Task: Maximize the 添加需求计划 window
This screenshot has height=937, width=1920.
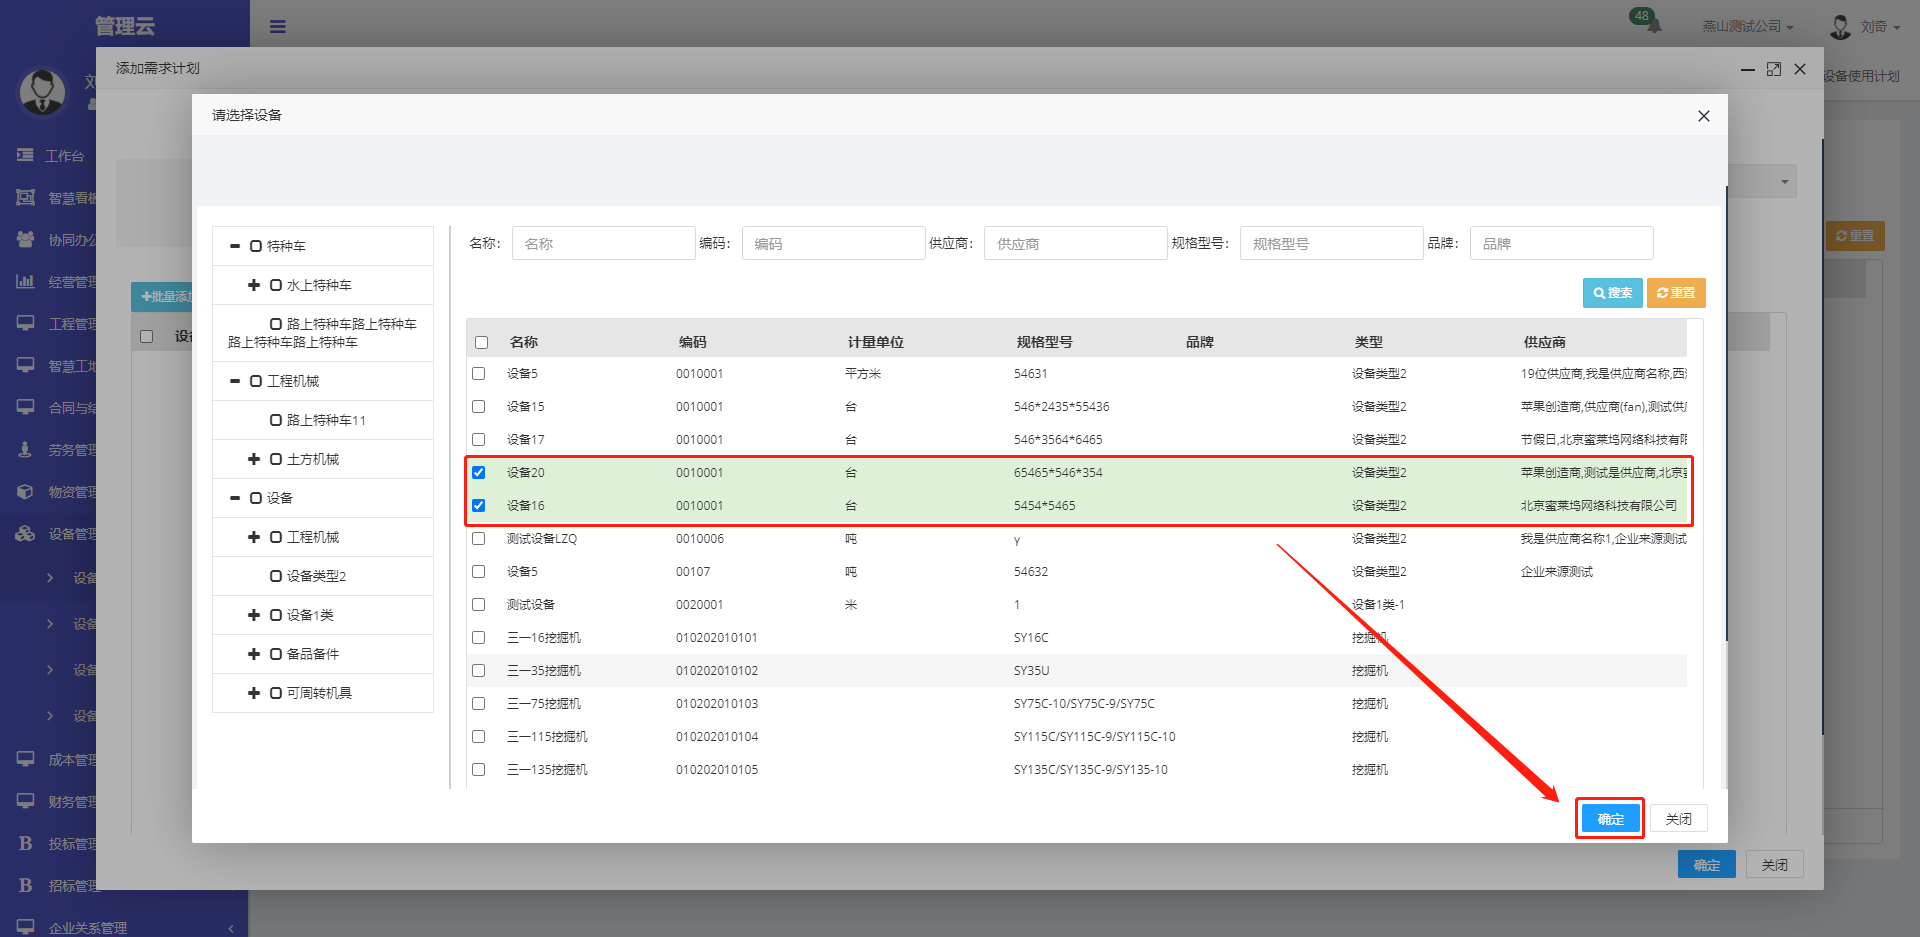Action: pos(1774,69)
